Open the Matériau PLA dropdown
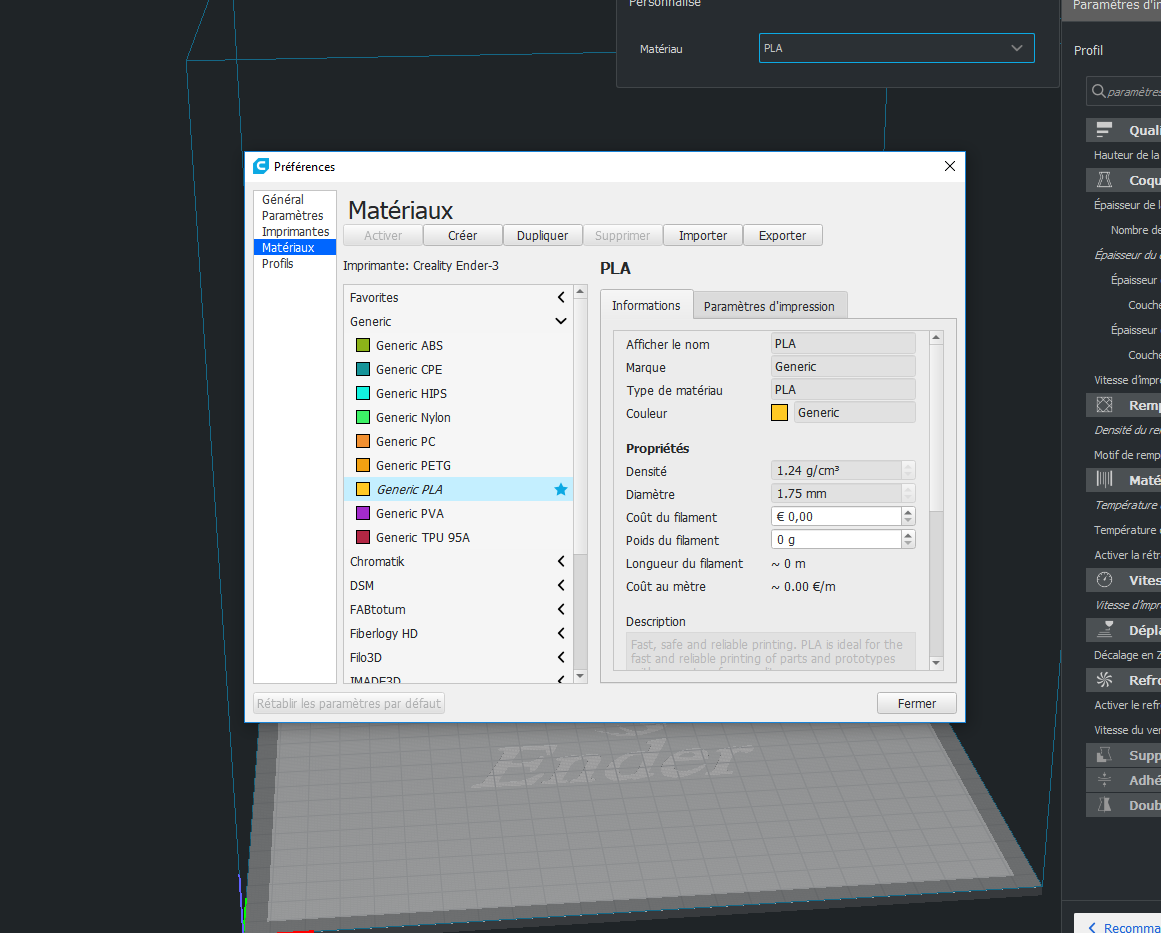1161x933 pixels. tap(896, 48)
